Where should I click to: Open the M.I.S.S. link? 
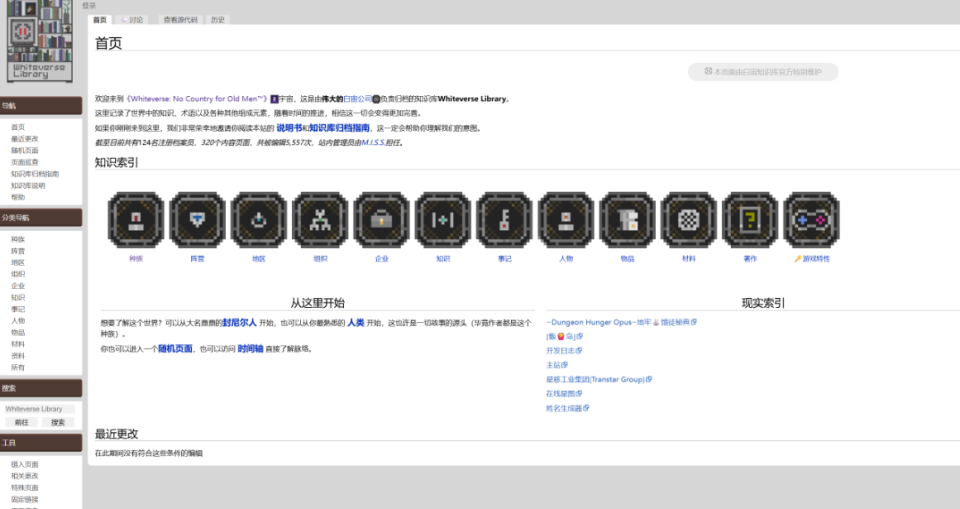pyautogui.click(x=373, y=143)
